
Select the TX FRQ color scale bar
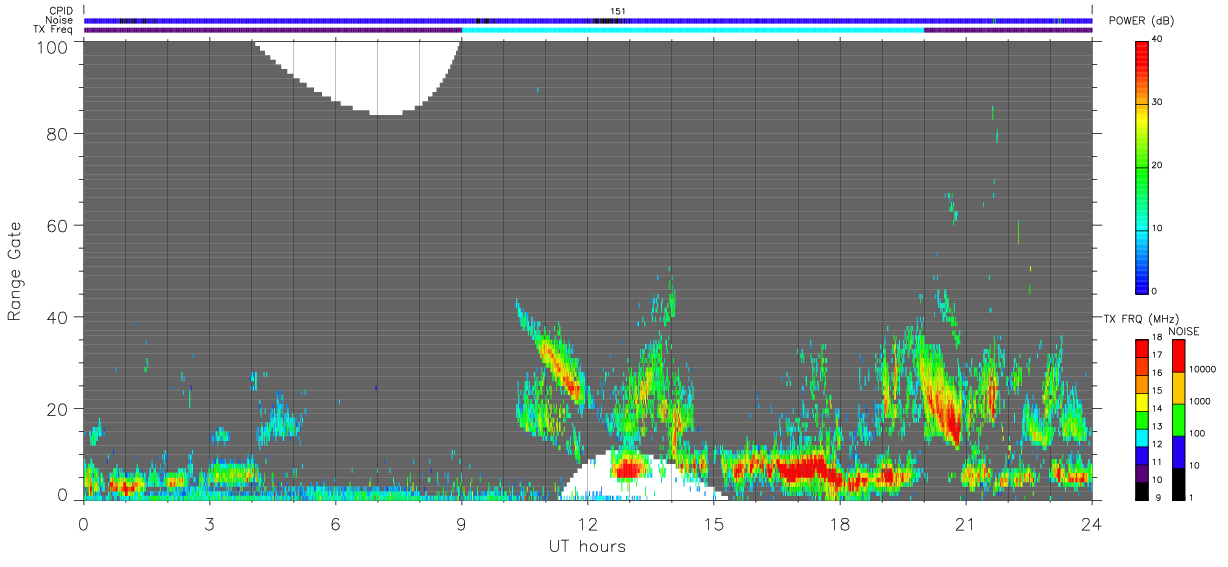tap(1141, 419)
